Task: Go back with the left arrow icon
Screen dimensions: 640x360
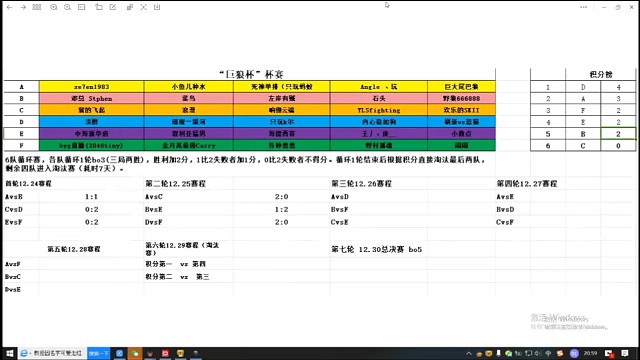Action: tap(9, 7)
